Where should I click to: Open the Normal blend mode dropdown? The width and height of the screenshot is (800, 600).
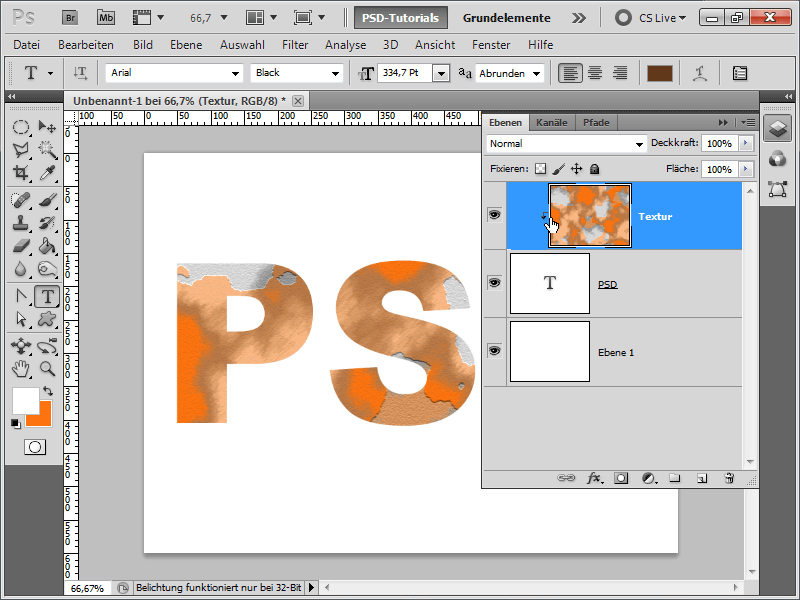pyautogui.click(x=640, y=144)
